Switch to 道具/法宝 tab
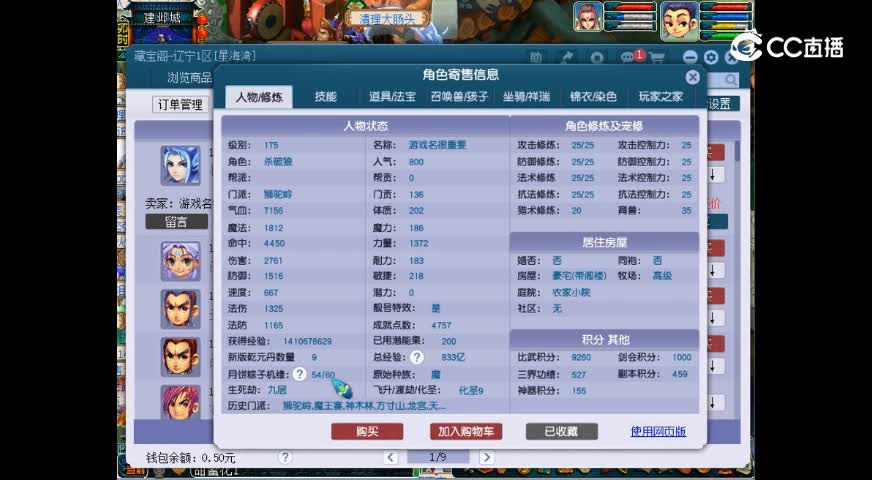Viewport: 872px width, 480px height. click(x=392, y=97)
